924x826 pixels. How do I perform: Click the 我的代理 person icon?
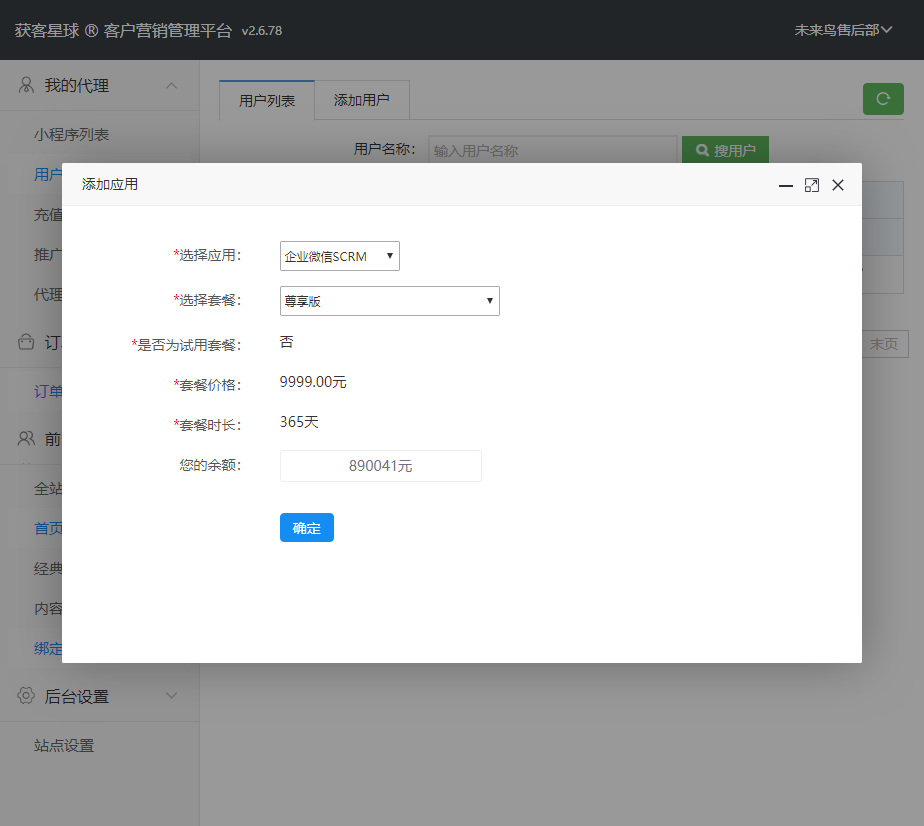pyautogui.click(x=27, y=86)
